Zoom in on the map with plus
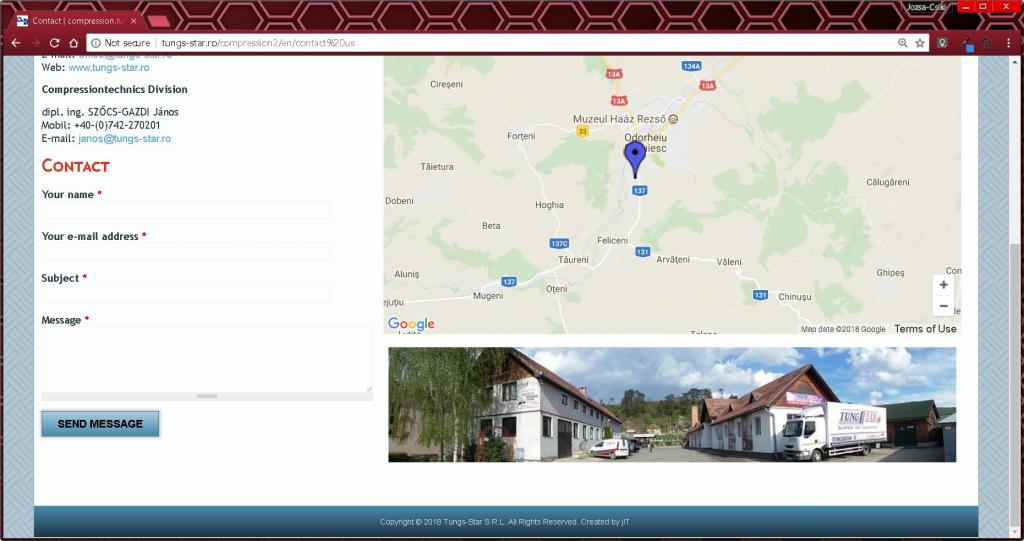The height and width of the screenshot is (541, 1024). [x=943, y=285]
